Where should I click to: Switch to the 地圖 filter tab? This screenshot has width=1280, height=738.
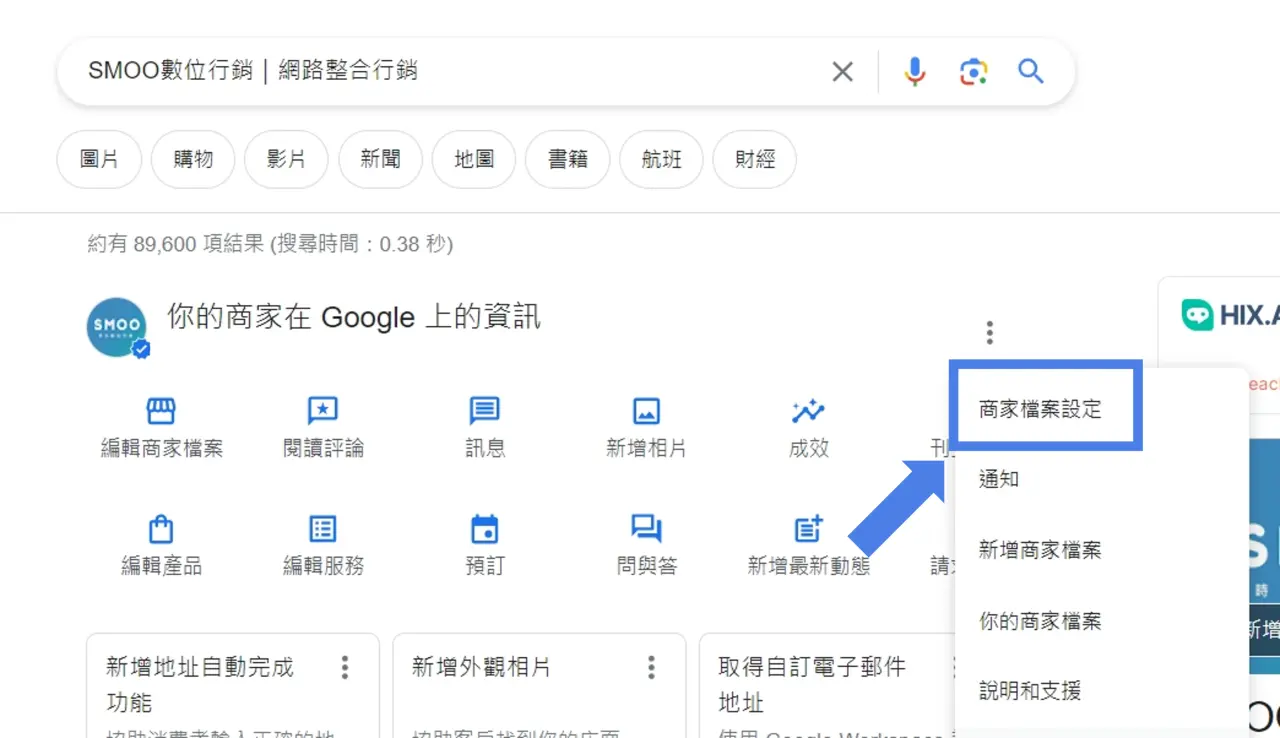[x=474, y=159]
